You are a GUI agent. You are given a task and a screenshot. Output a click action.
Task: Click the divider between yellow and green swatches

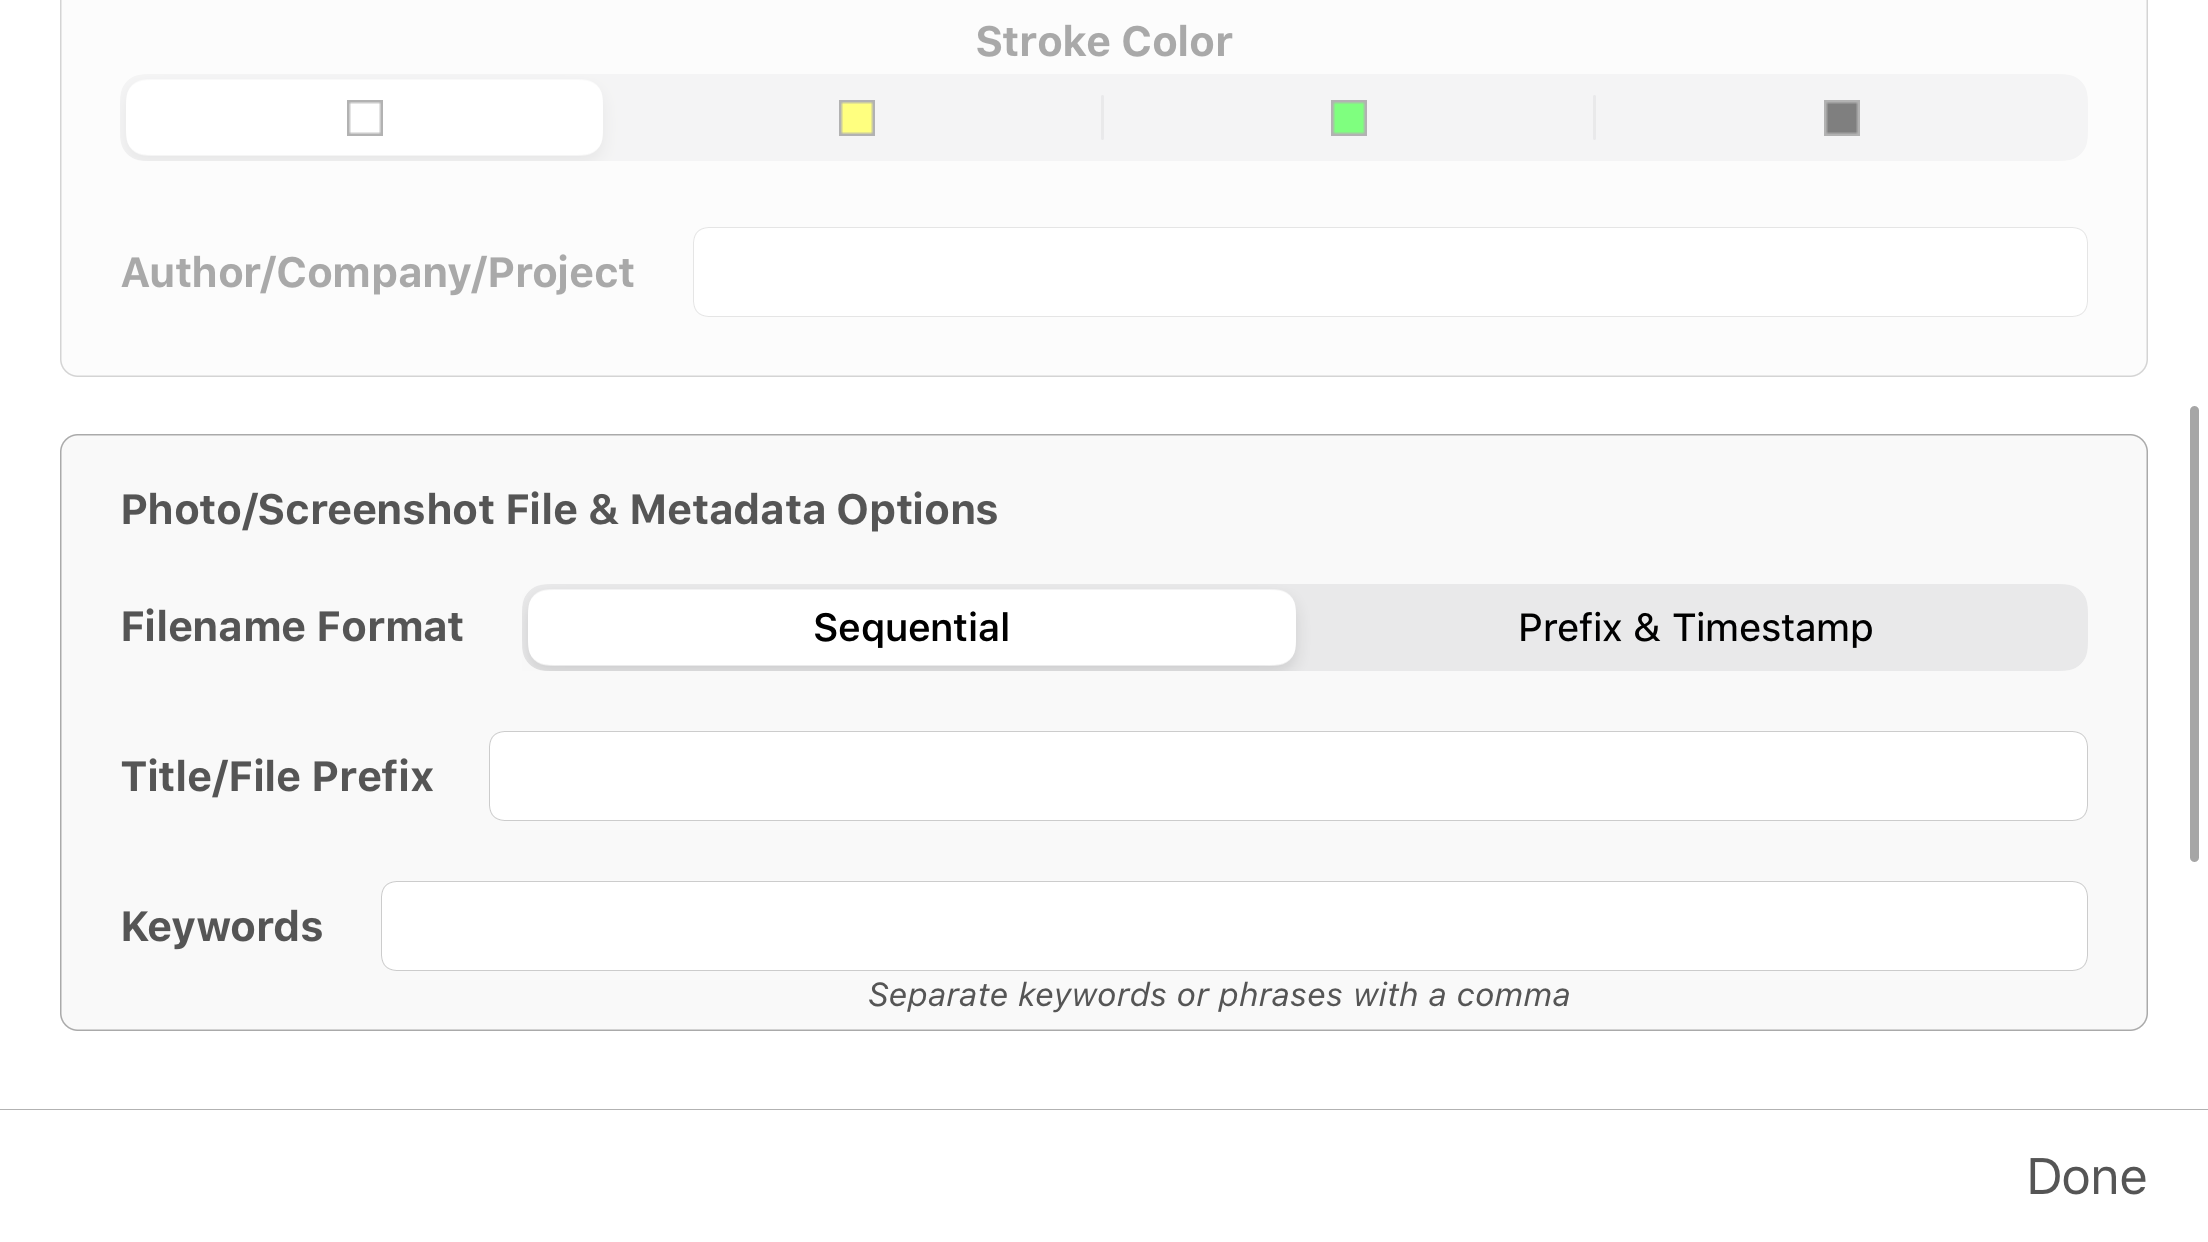(x=1102, y=118)
